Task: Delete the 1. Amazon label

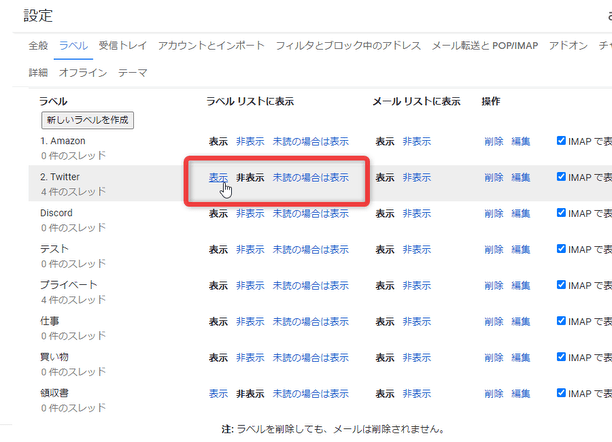Action: 494,141
